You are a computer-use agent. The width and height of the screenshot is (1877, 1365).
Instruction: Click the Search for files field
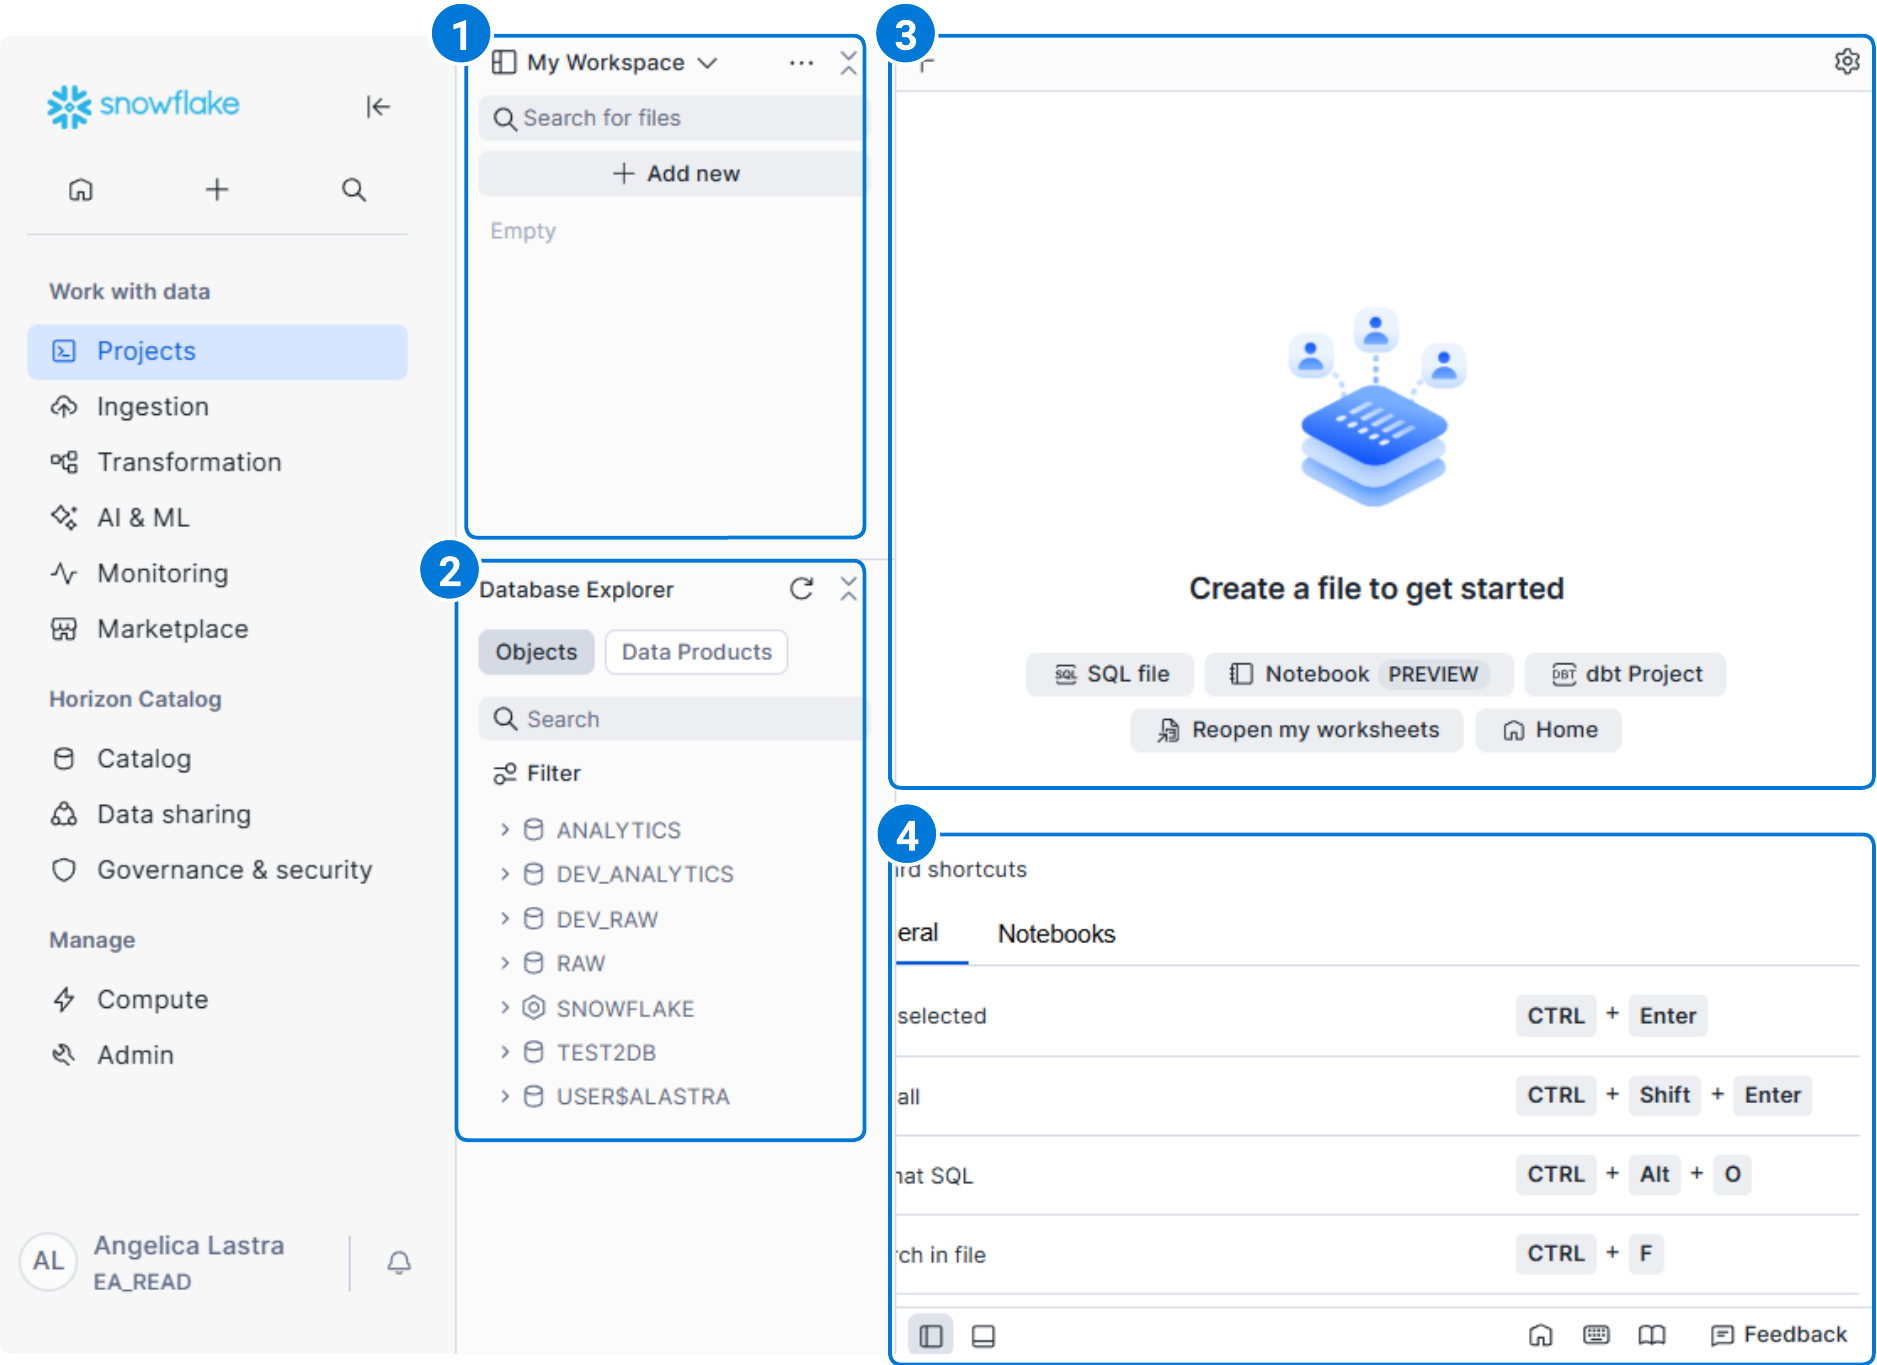click(x=670, y=118)
